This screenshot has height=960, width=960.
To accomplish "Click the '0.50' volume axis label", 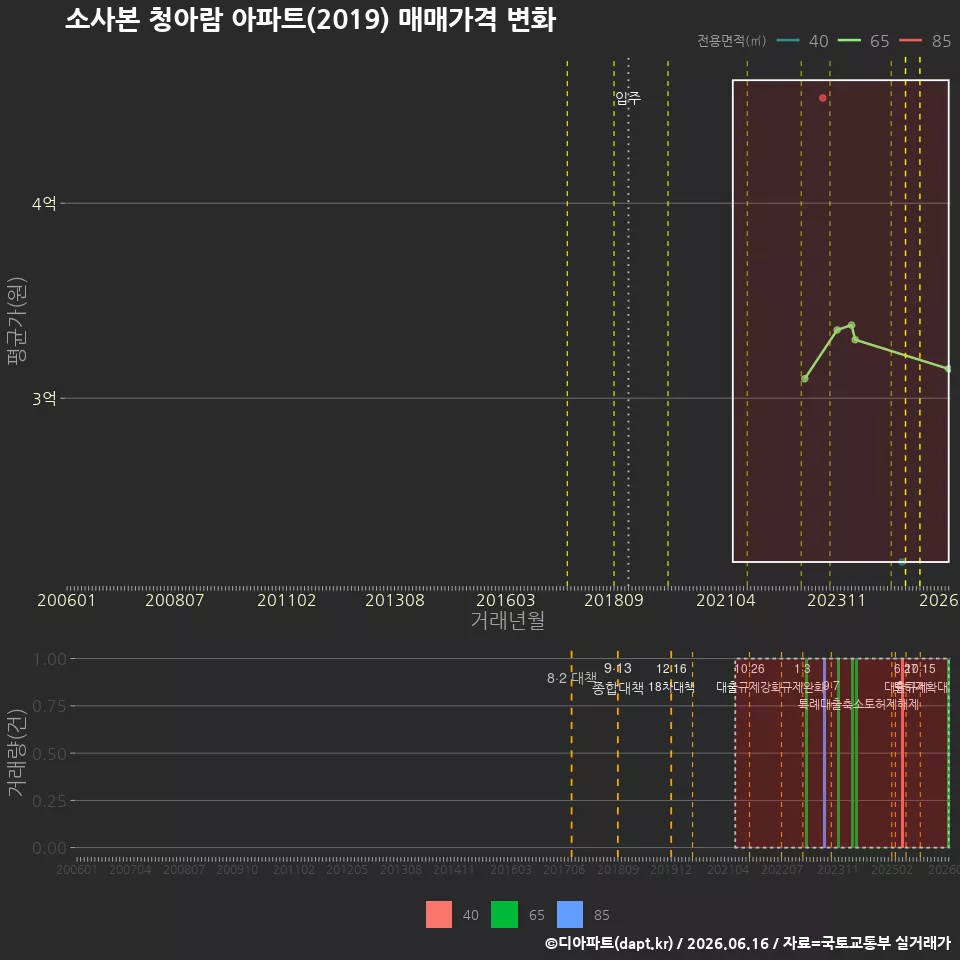I will (x=50, y=754).
